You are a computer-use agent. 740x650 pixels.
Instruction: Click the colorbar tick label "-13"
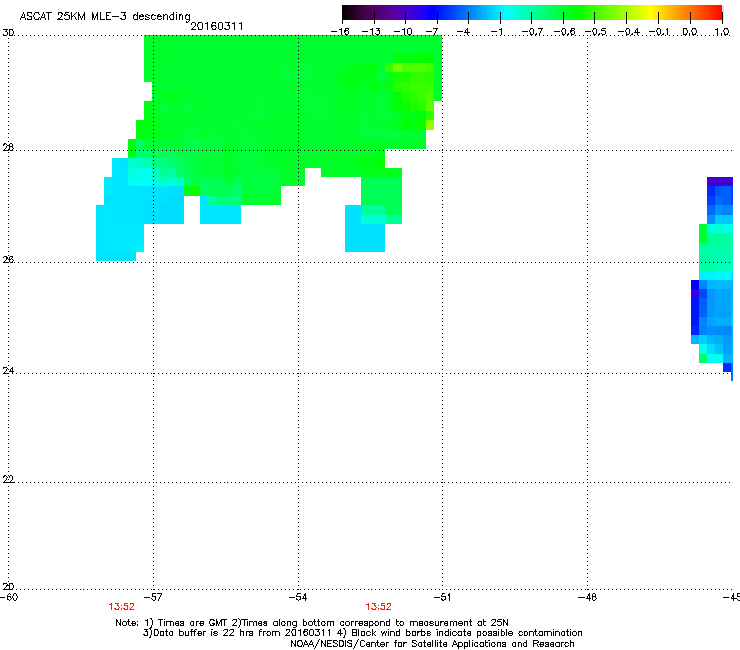click(371, 32)
